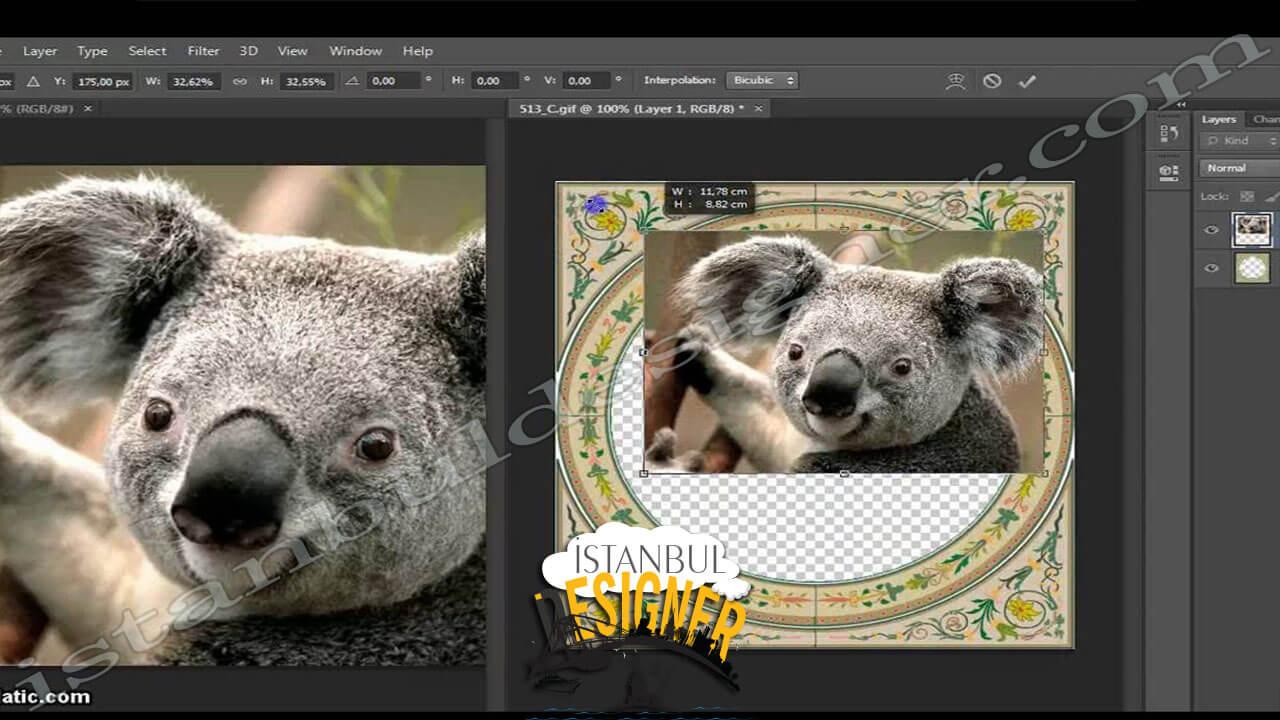Image resolution: width=1280 pixels, height=720 pixels.
Task: Click the Lock label in Layers panel
Action: pyautogui.click(x=1214, y=196)
